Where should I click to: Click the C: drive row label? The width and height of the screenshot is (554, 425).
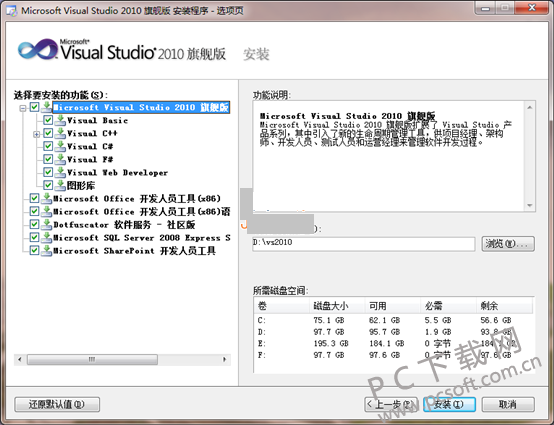[x=262, y=320]
